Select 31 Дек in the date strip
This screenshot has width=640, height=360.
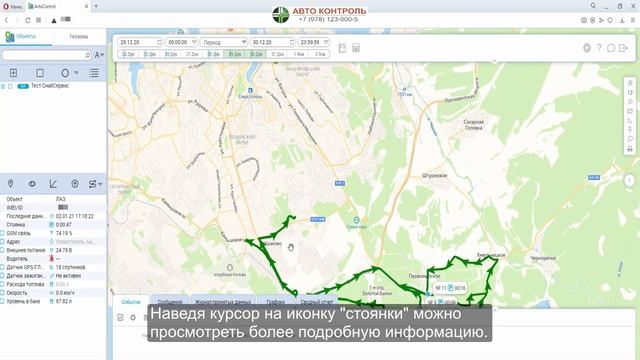pyautogui.click(x=277, y=54)
